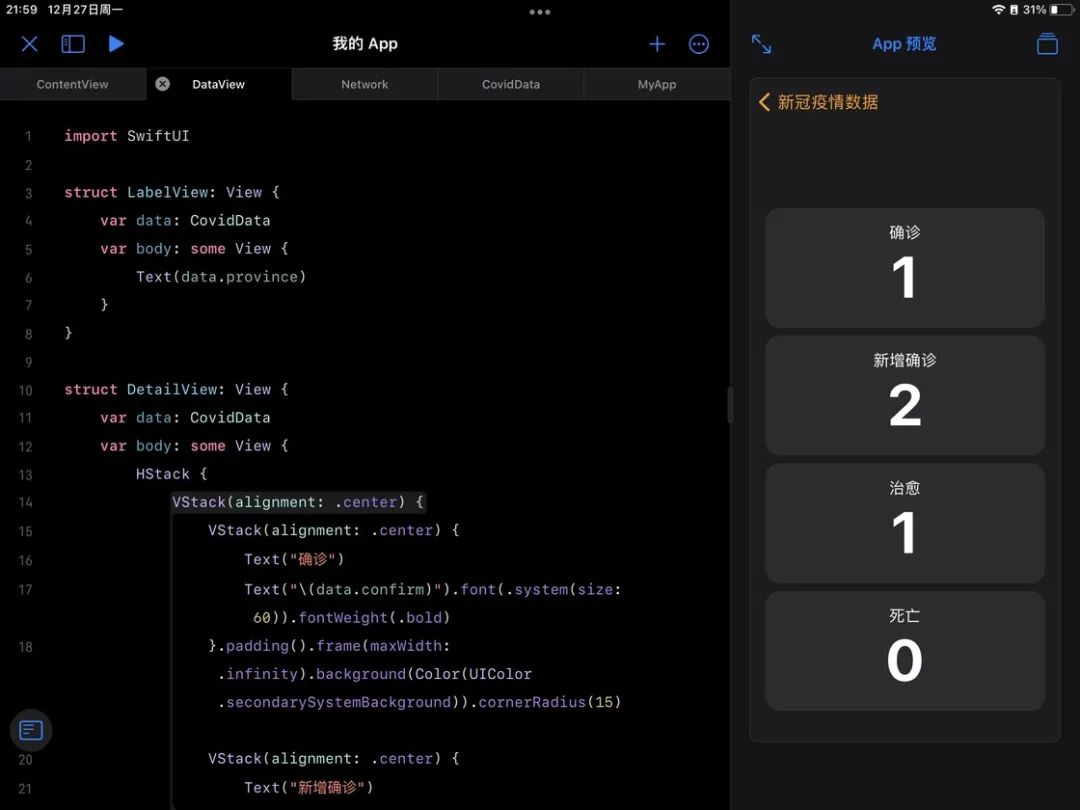Open the preview windows stack icon
This screenshot has height=810, width=1080.
tap(1047, 44)
